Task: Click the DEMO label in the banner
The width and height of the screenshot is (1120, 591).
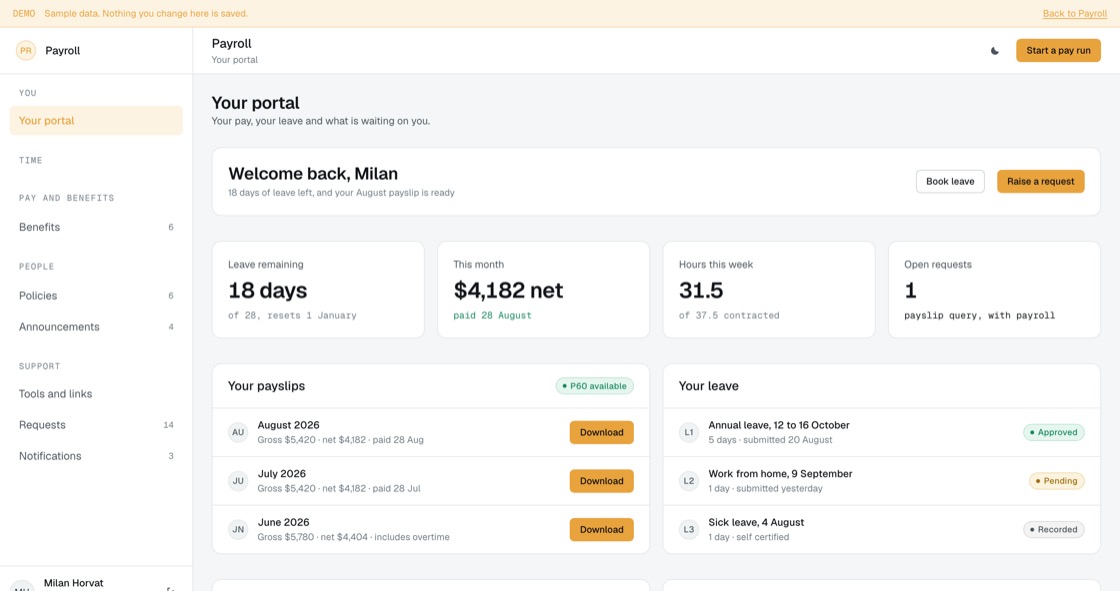Action: (24, 14)
